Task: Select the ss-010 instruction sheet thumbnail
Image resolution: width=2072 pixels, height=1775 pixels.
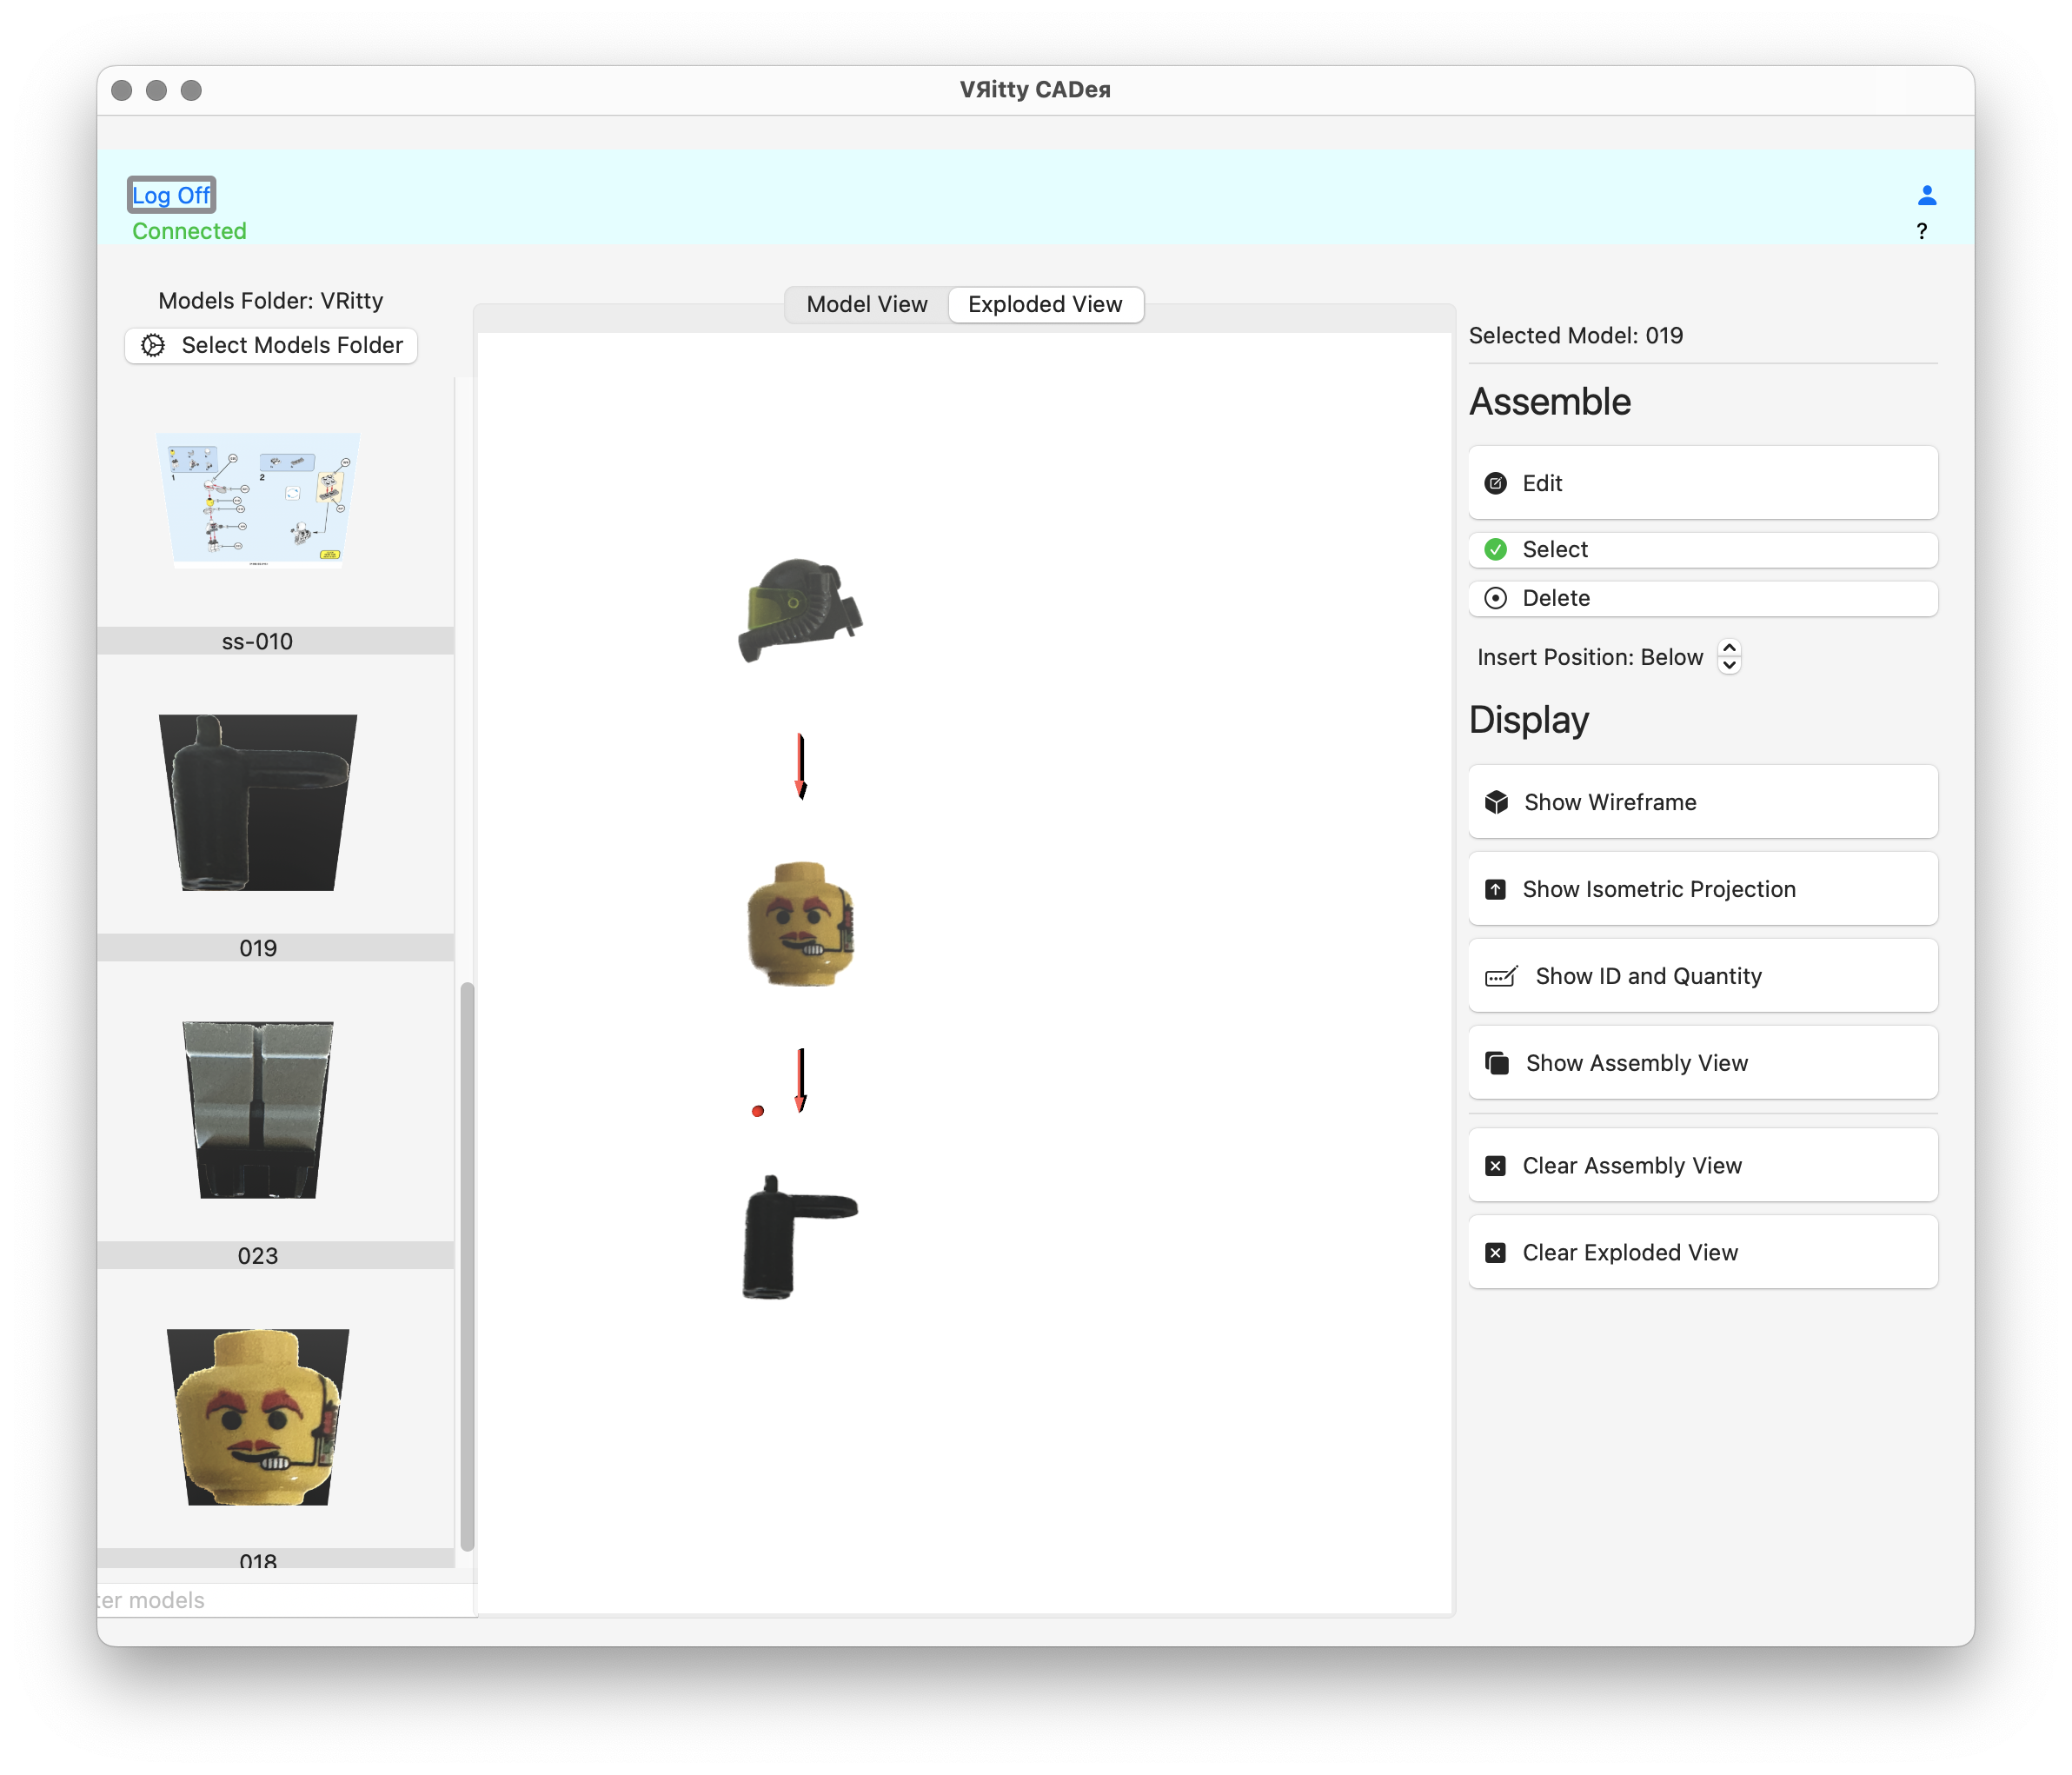Action: click(x=258, y=500)
